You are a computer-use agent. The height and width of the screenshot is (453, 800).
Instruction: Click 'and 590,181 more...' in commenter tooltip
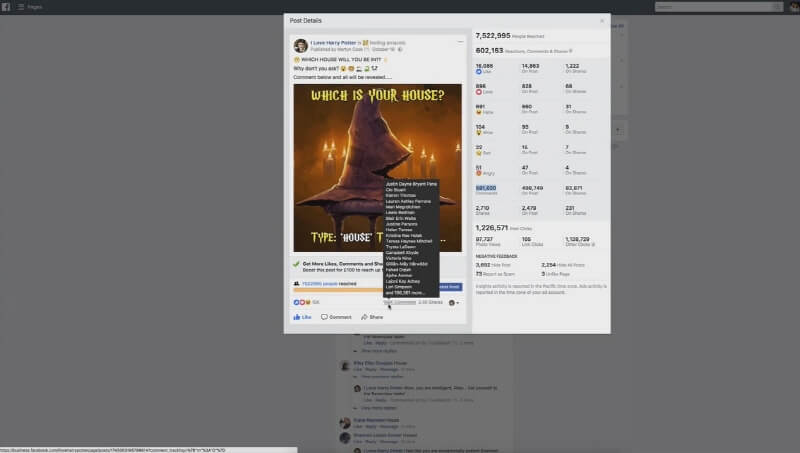coord(405,293)
